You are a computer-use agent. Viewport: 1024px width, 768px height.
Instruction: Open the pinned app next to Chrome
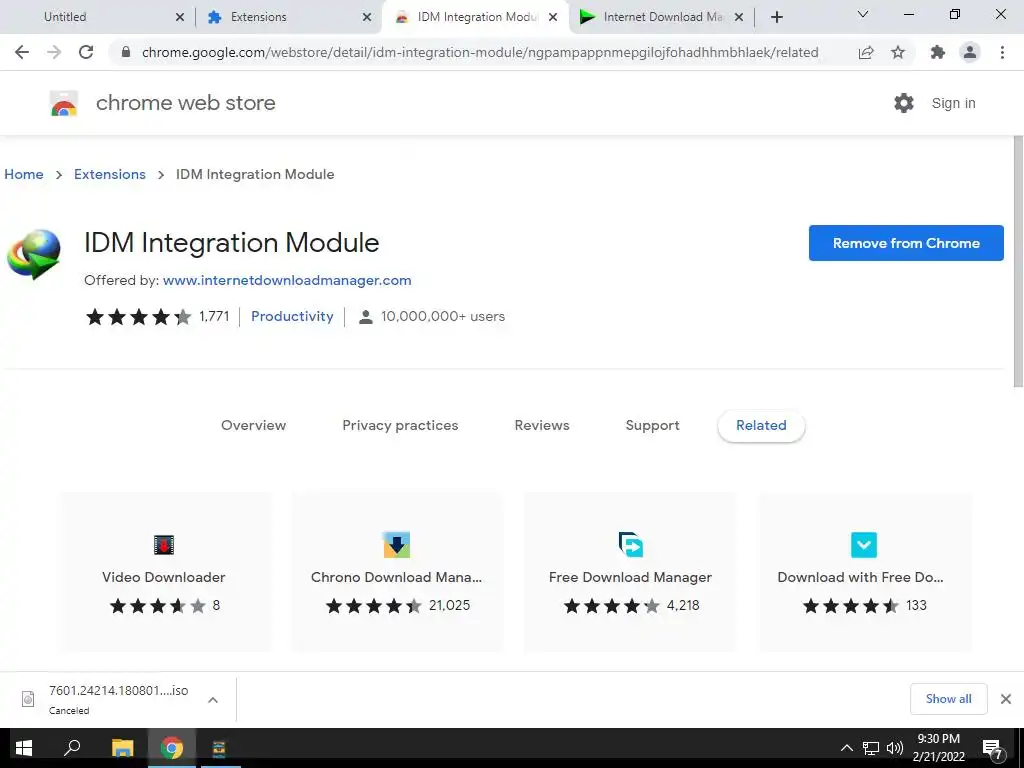coord(219,748)
